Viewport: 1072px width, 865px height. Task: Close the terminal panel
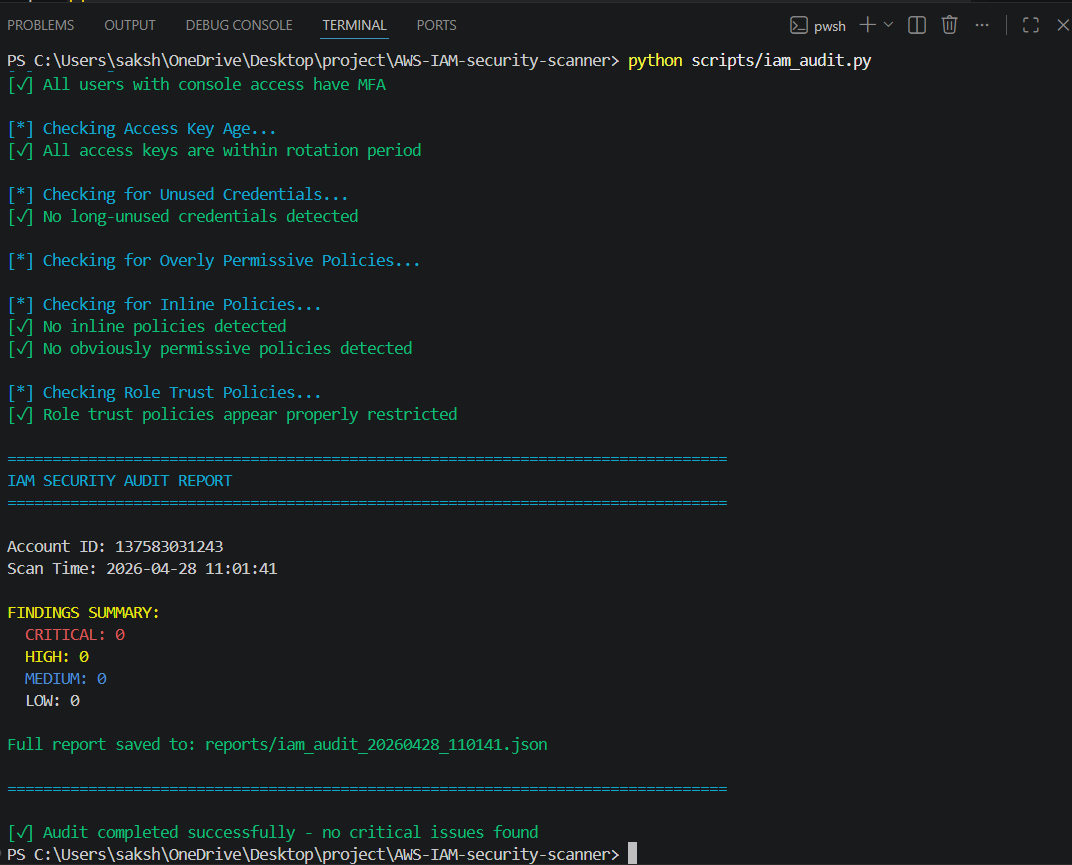tap(1062, 25)
